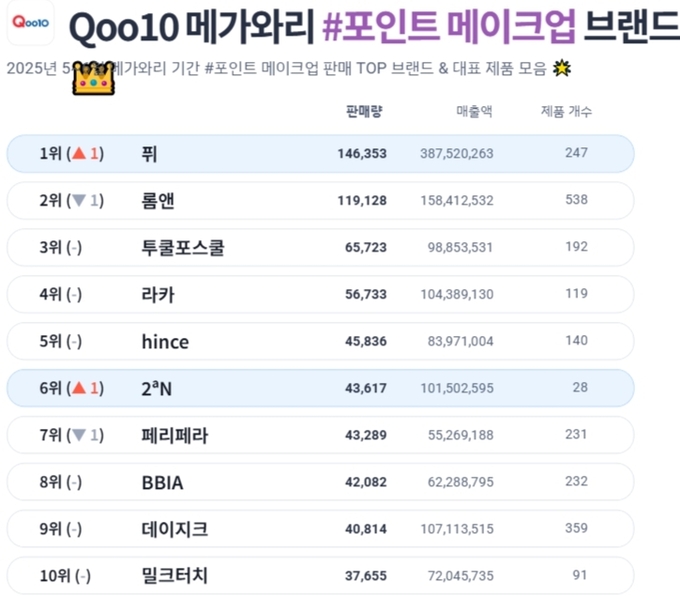Click sales volume 43,289
Viewport: 680px width, 596px height.
coord(366,435)
